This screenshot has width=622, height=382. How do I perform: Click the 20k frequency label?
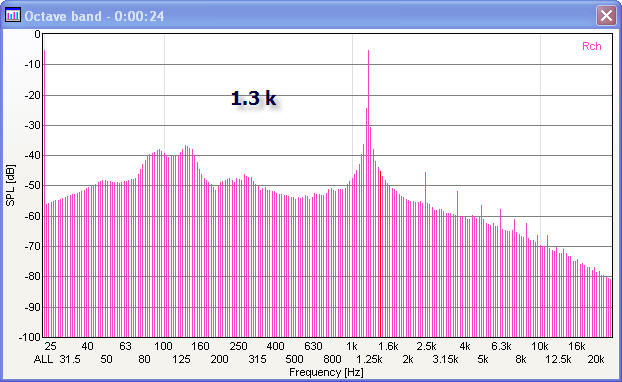(x=596, y=359)
